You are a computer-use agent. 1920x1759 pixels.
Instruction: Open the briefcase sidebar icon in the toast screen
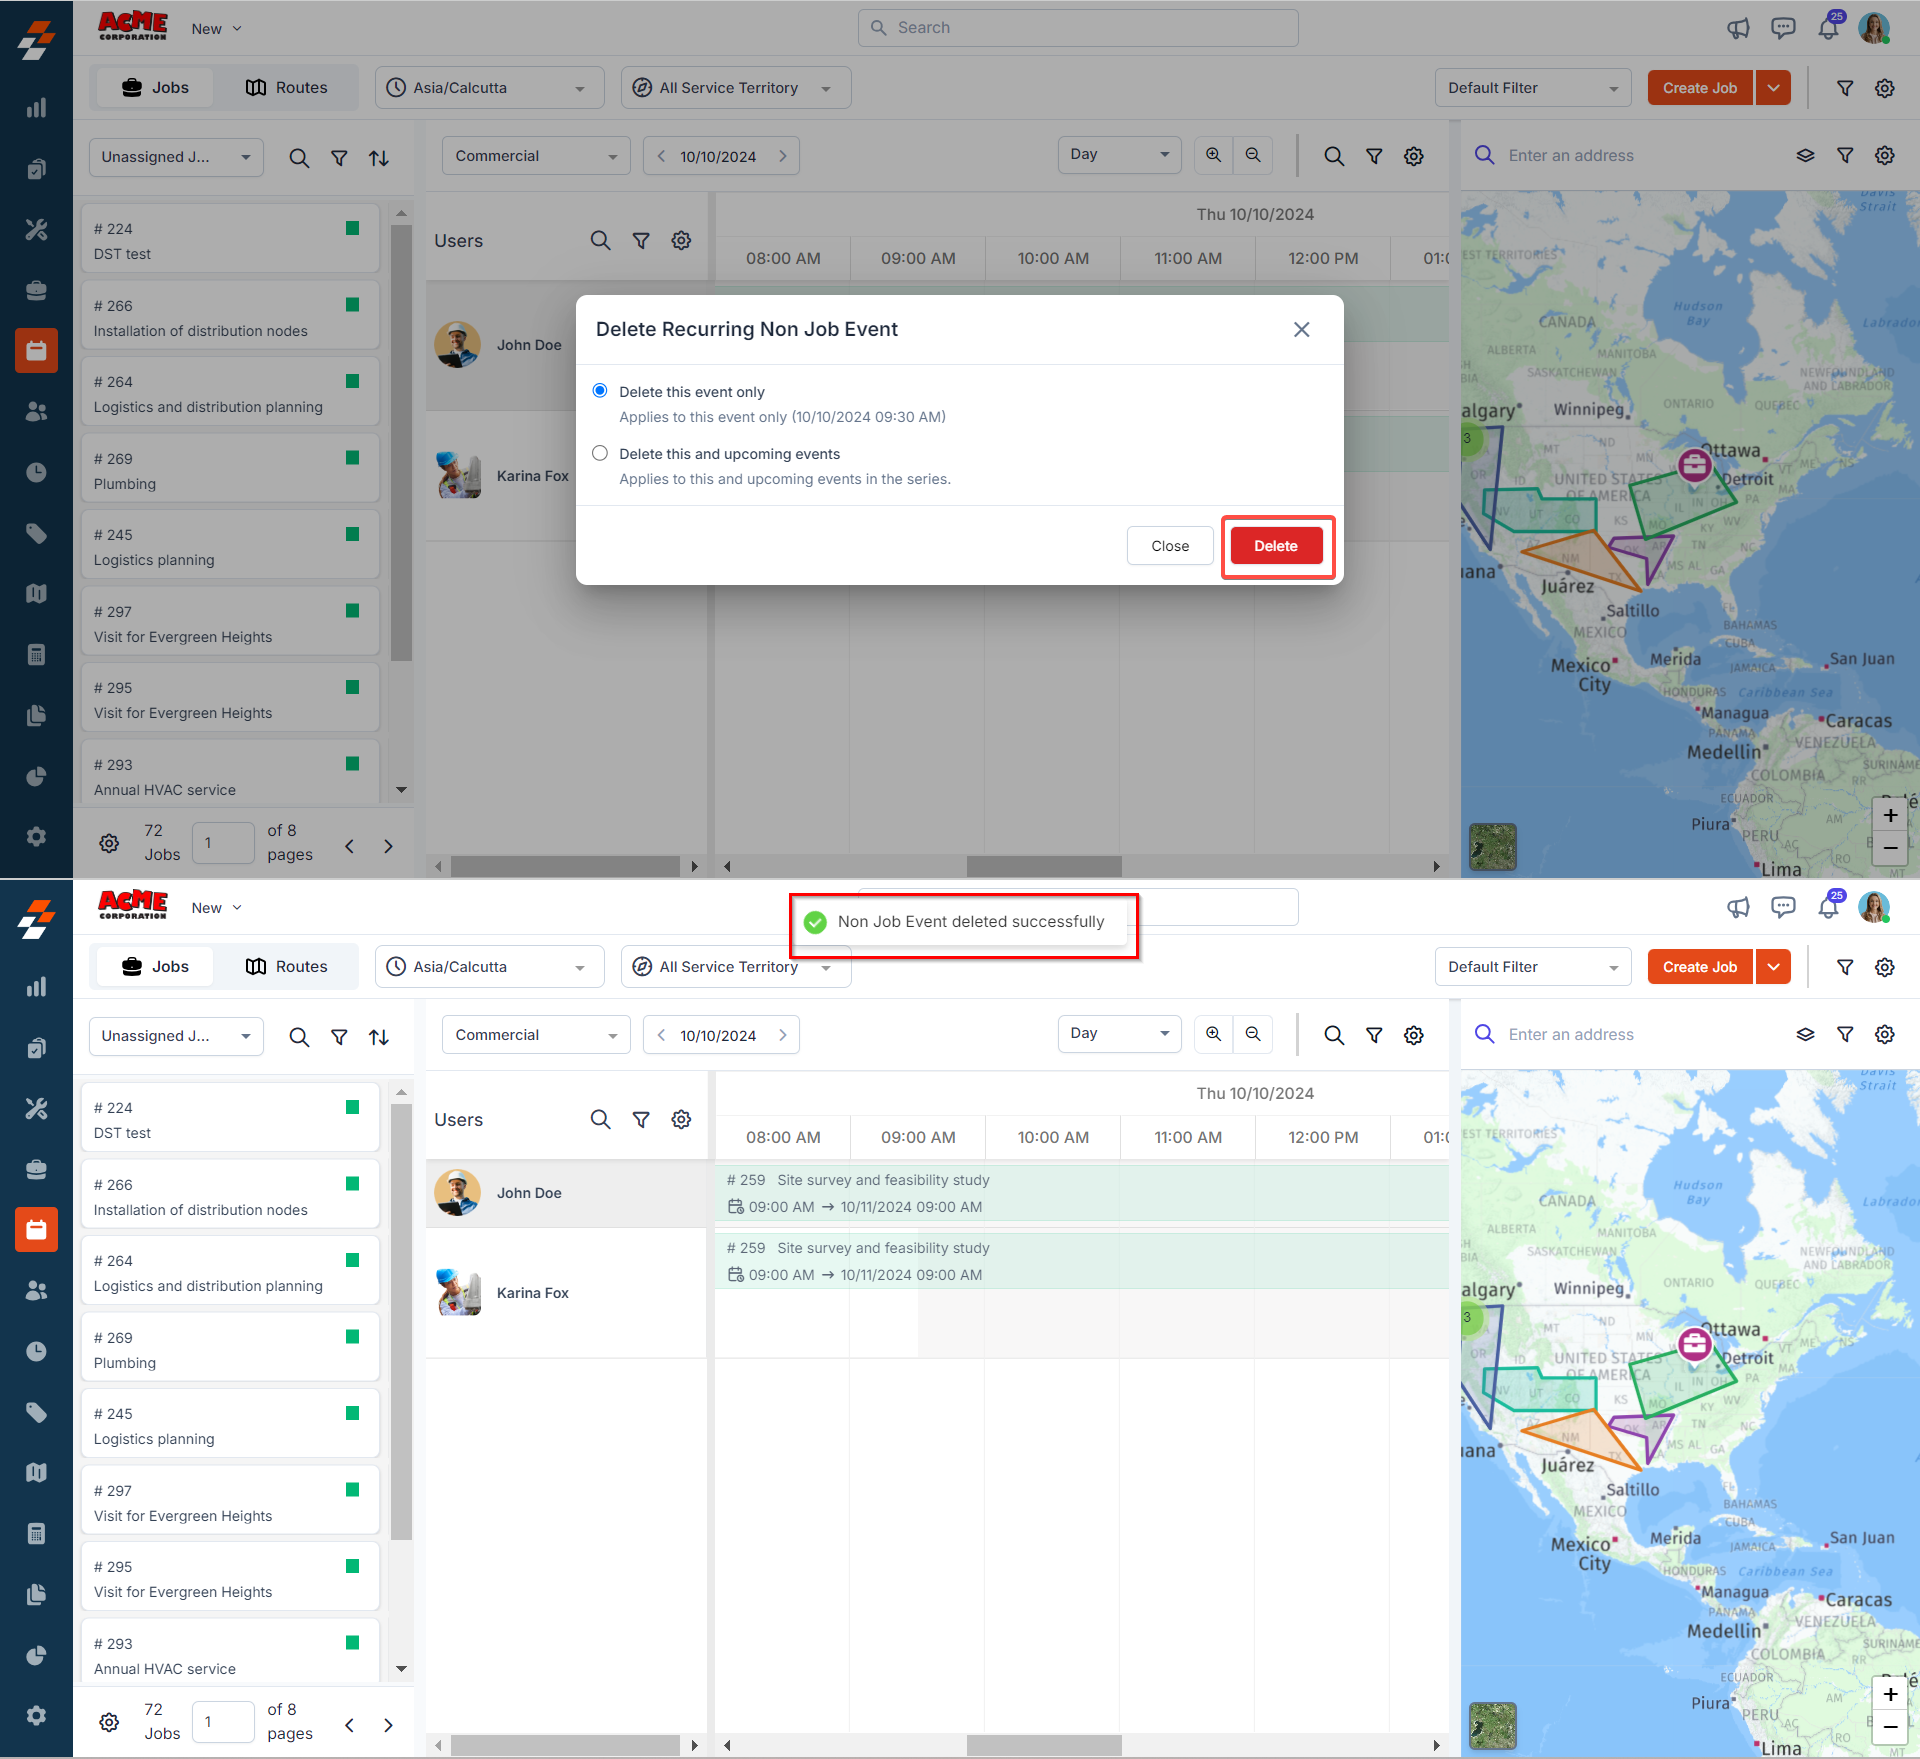coord(36,1169)
